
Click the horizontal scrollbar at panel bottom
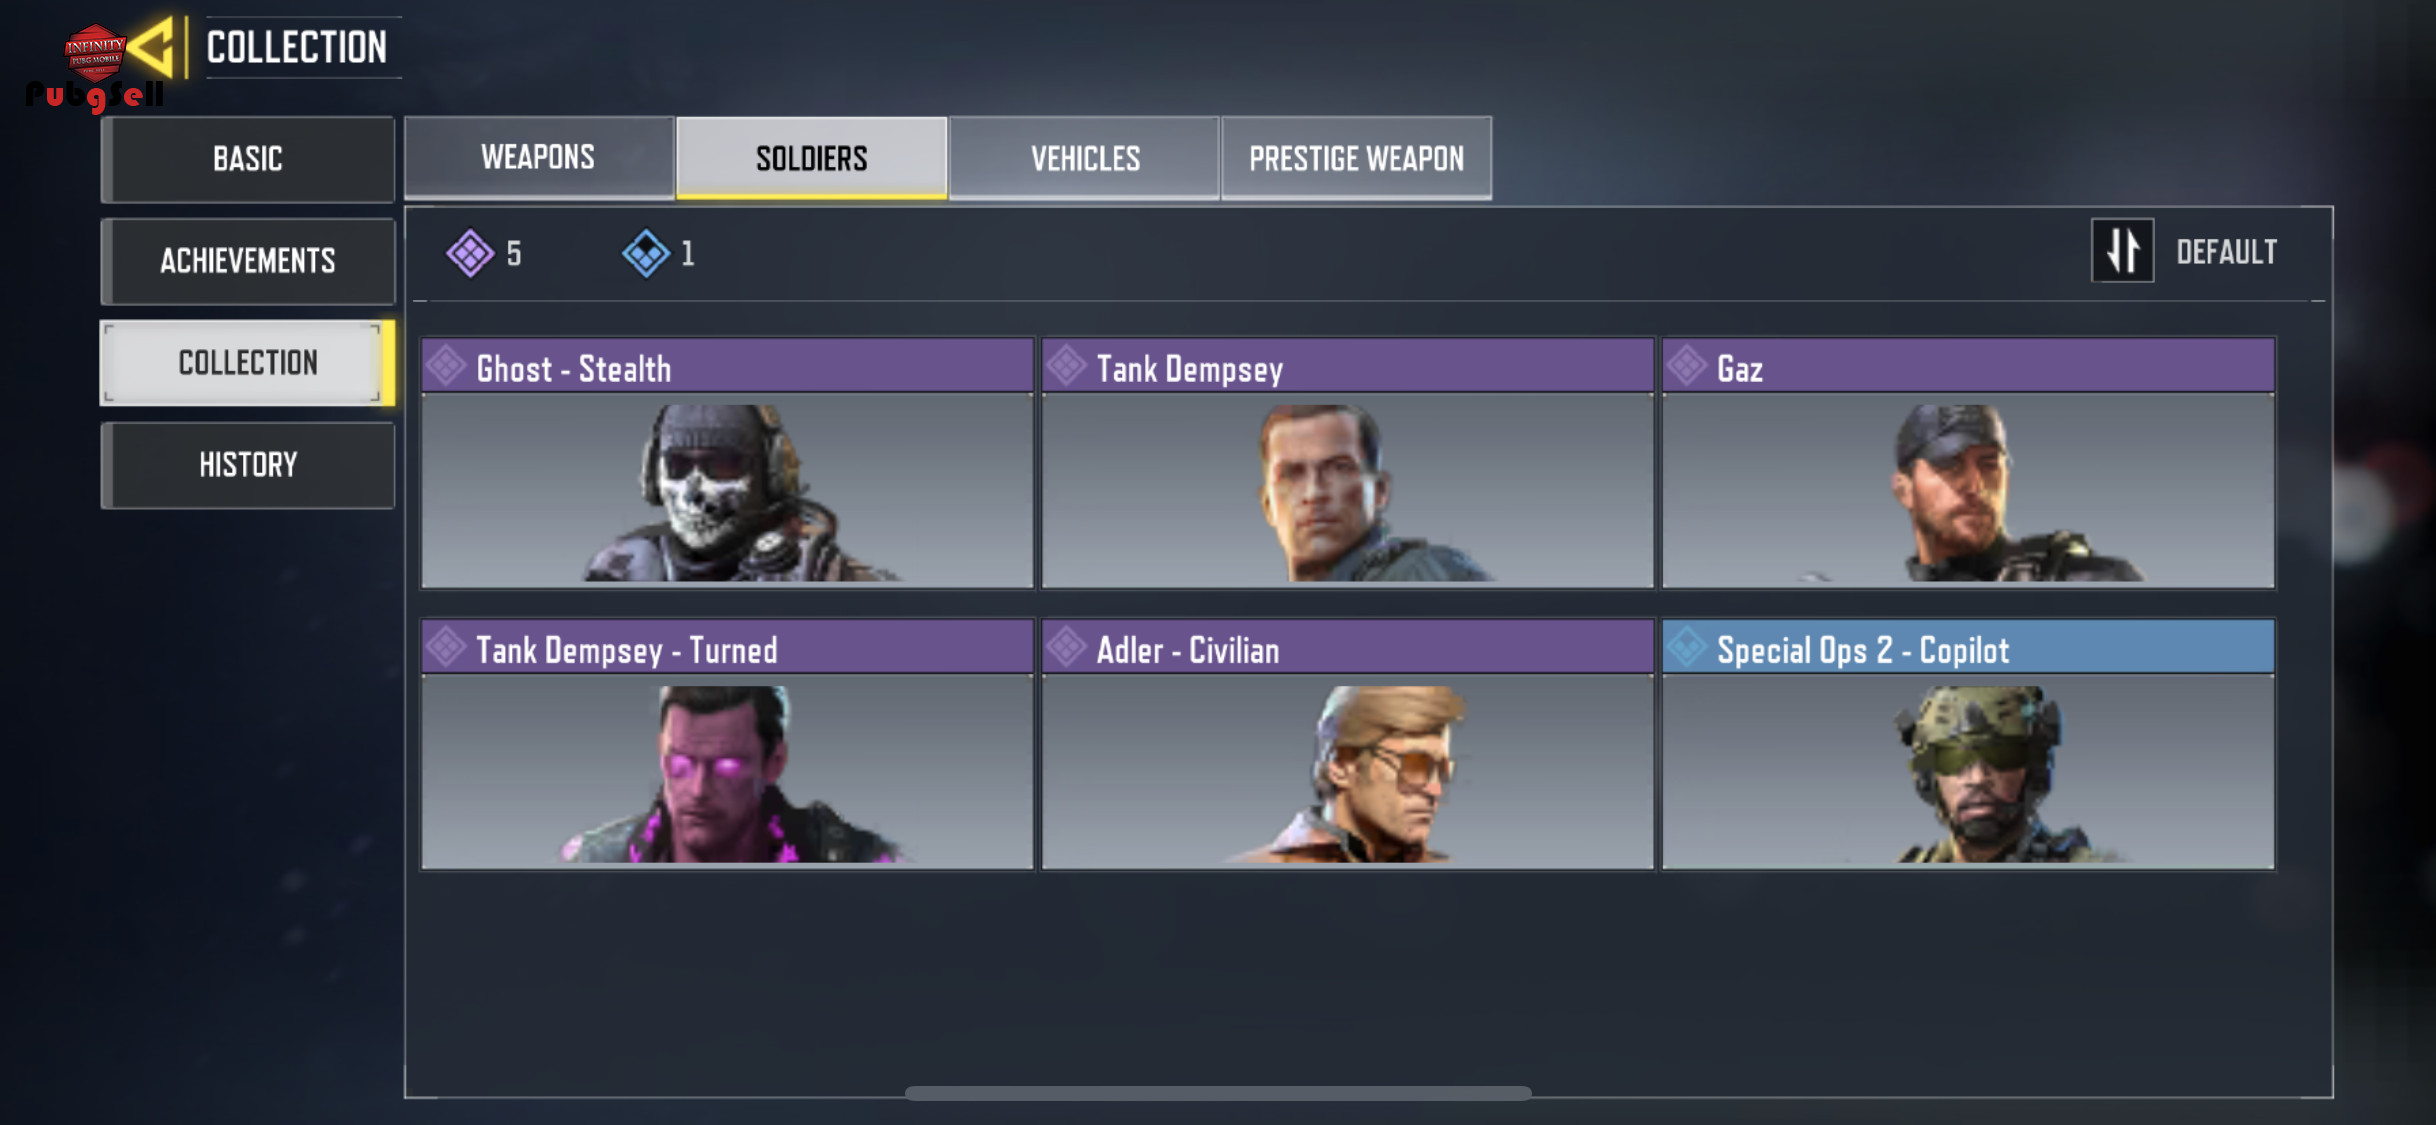[x=1218, y=1093]
